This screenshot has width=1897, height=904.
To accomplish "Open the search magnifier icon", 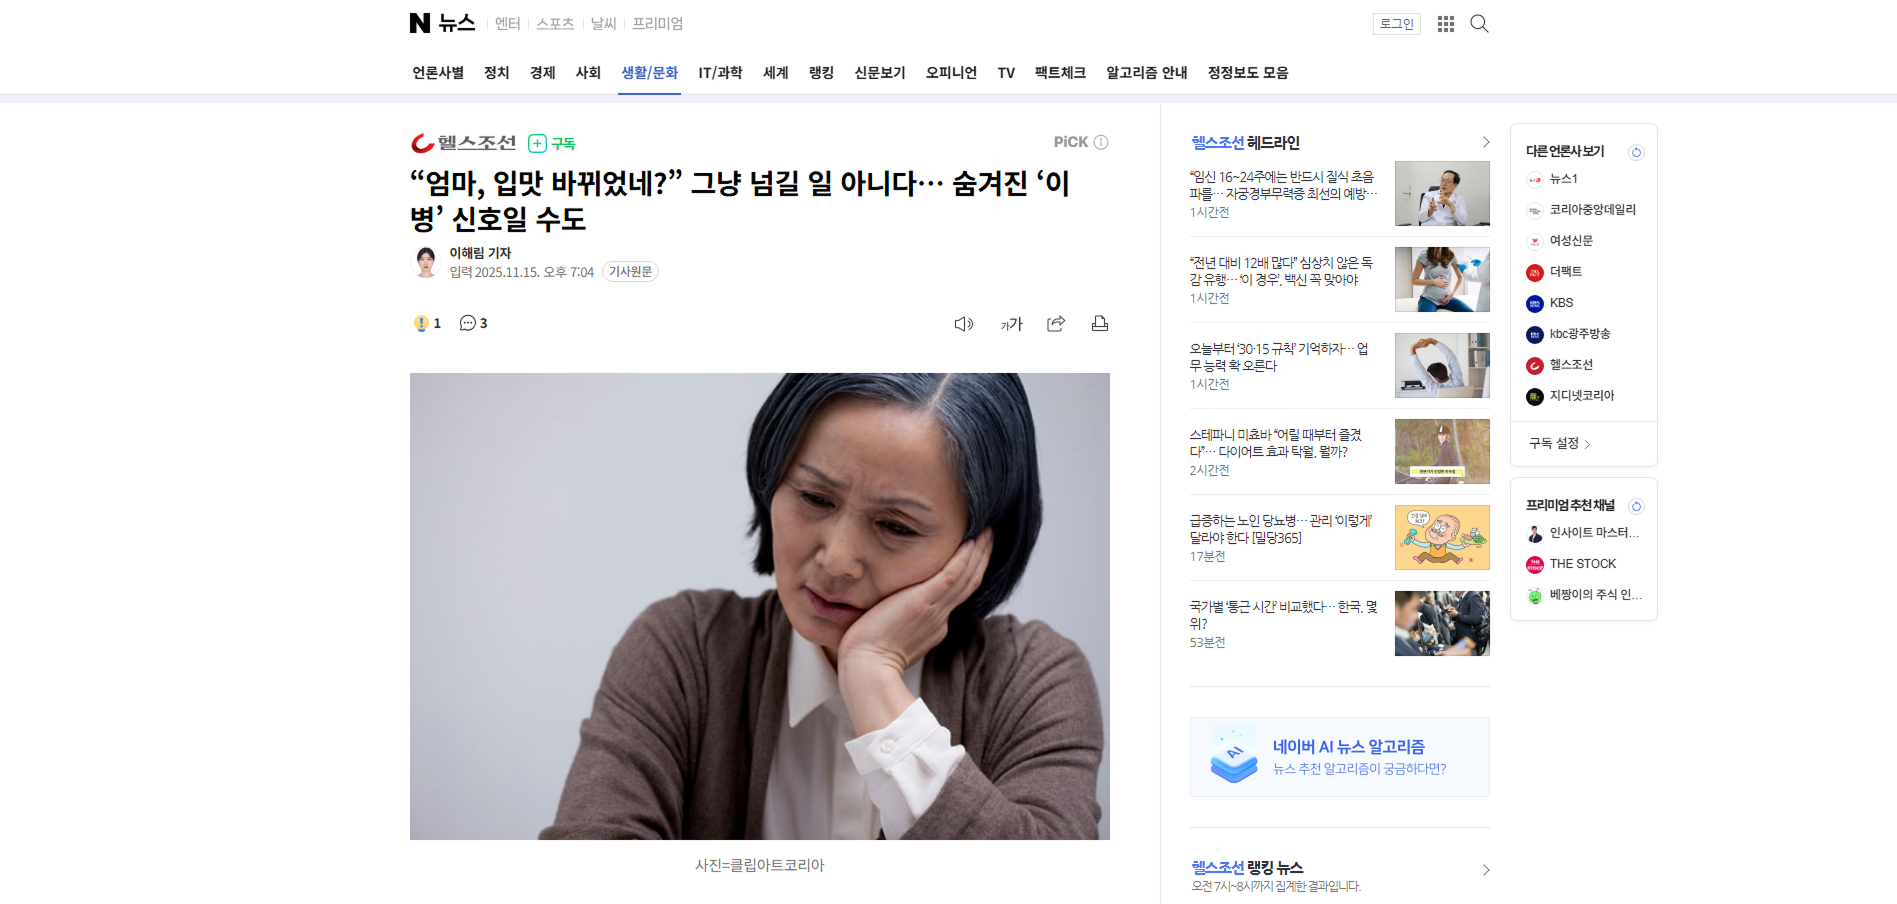I will click(x=1479, y=24).
